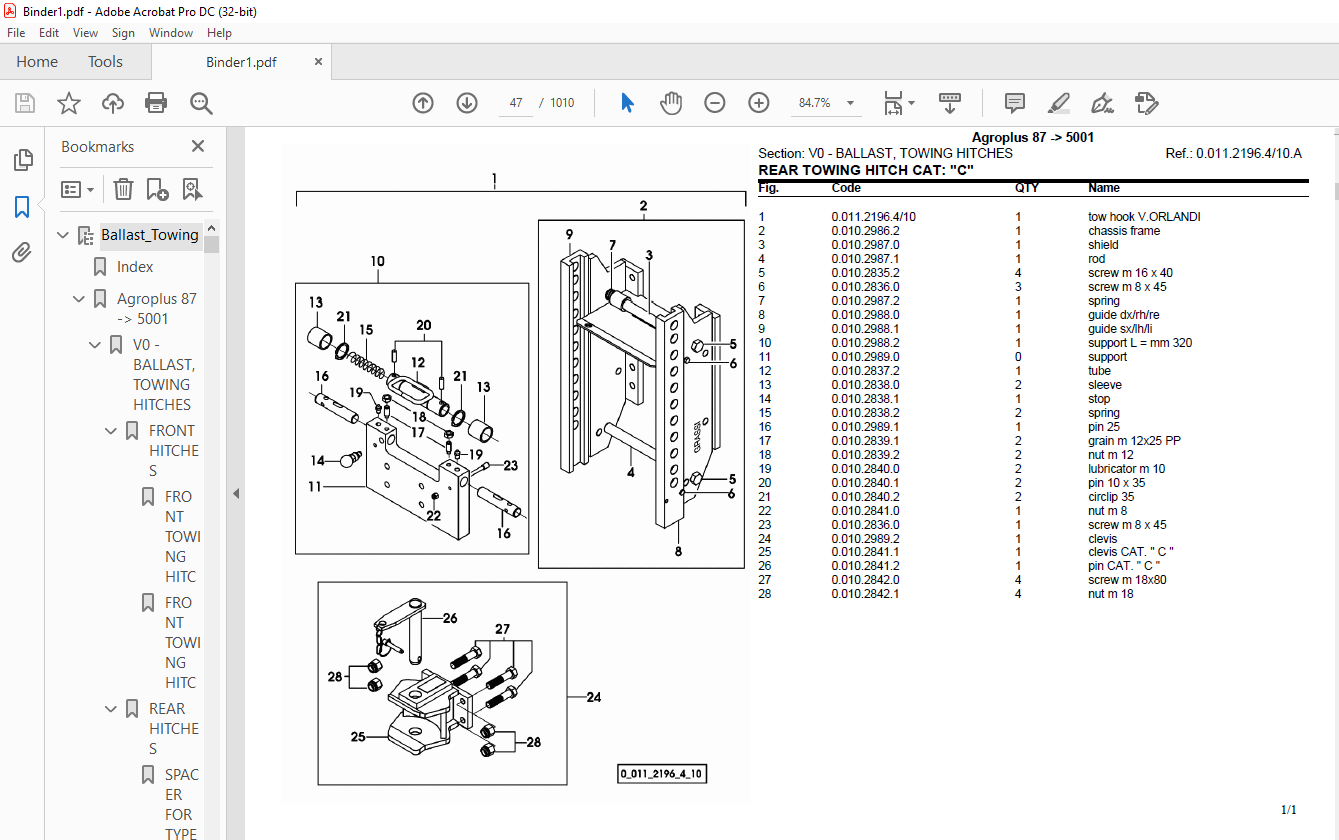This screenshot has width=1339, height=840.
Task: Click the scrolling mode keyboard icon
Action: point(950,103)
